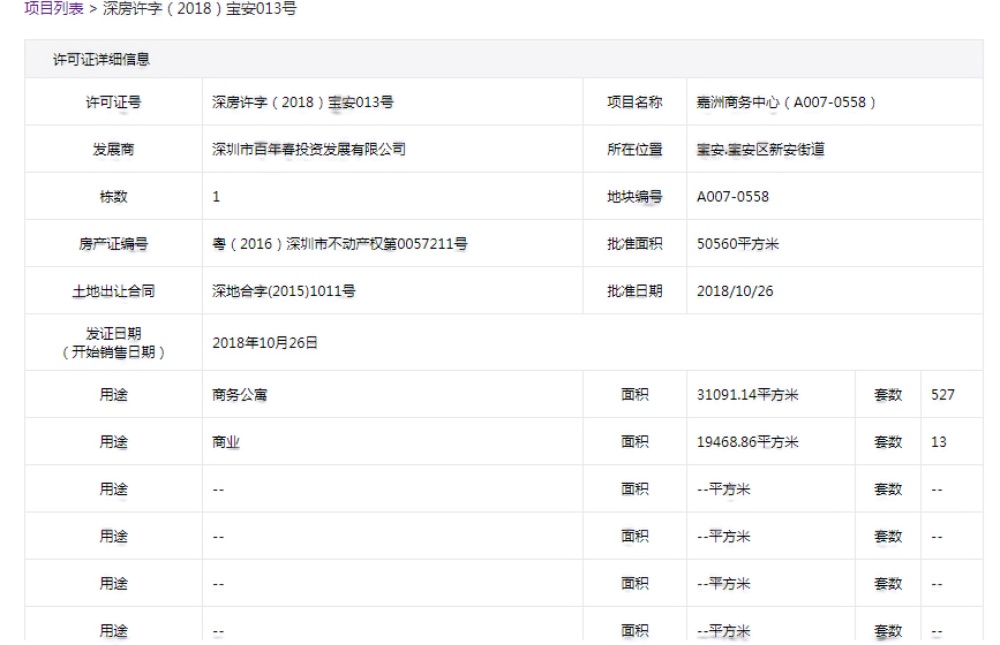The image size is (1000, 645).
Task: Select area value 31091.14平方米
Action: [x=747, y=395]
